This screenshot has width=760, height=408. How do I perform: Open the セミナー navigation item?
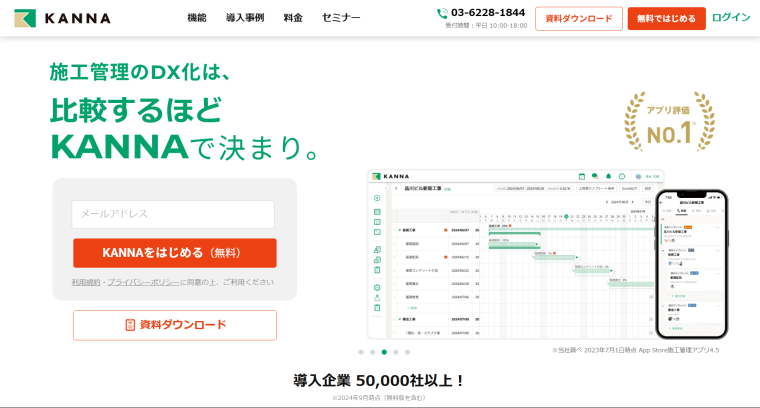click(x=341, y=18)
